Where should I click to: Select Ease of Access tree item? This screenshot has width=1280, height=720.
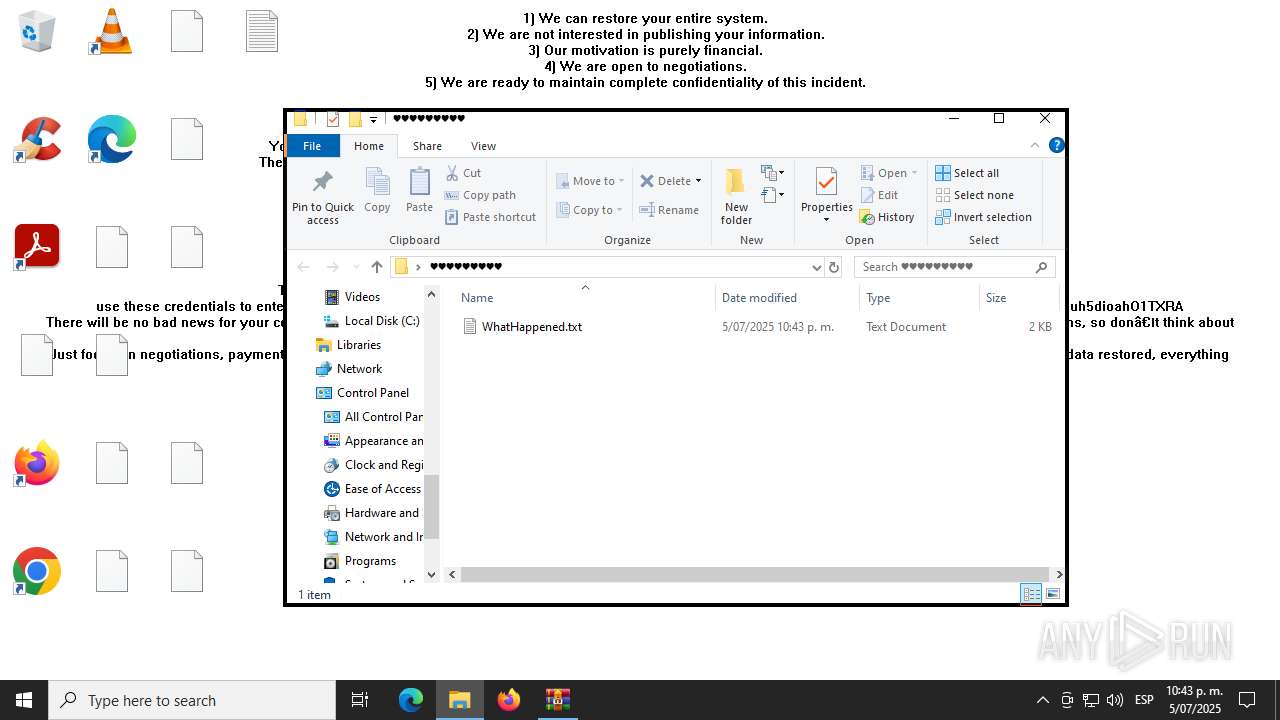point(373,489)
